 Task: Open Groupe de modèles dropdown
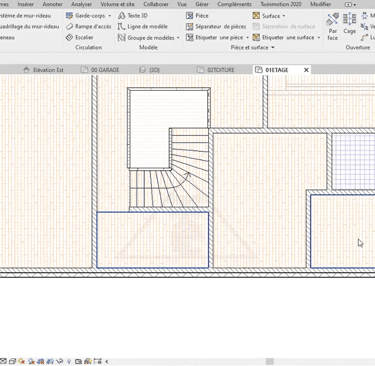[x=178, y=38]
